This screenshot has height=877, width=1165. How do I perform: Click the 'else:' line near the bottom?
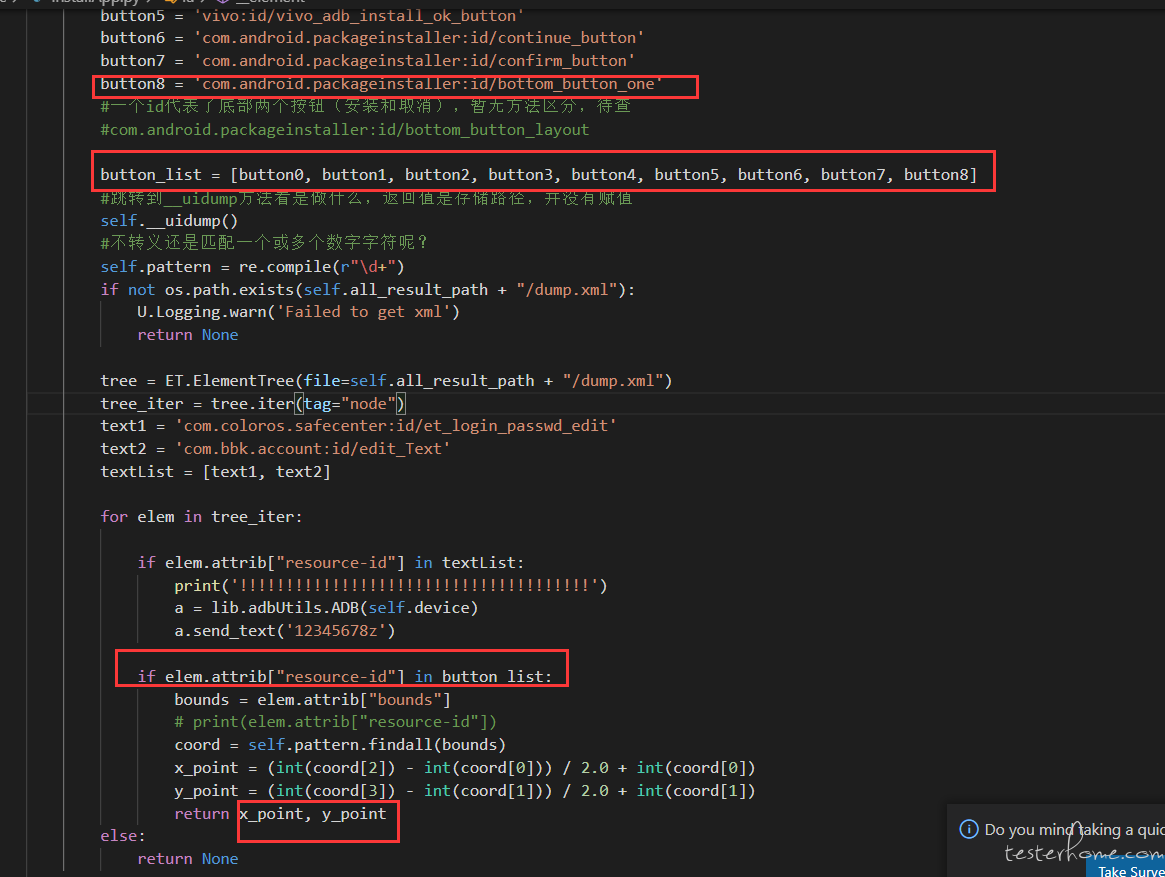(123, 836)
